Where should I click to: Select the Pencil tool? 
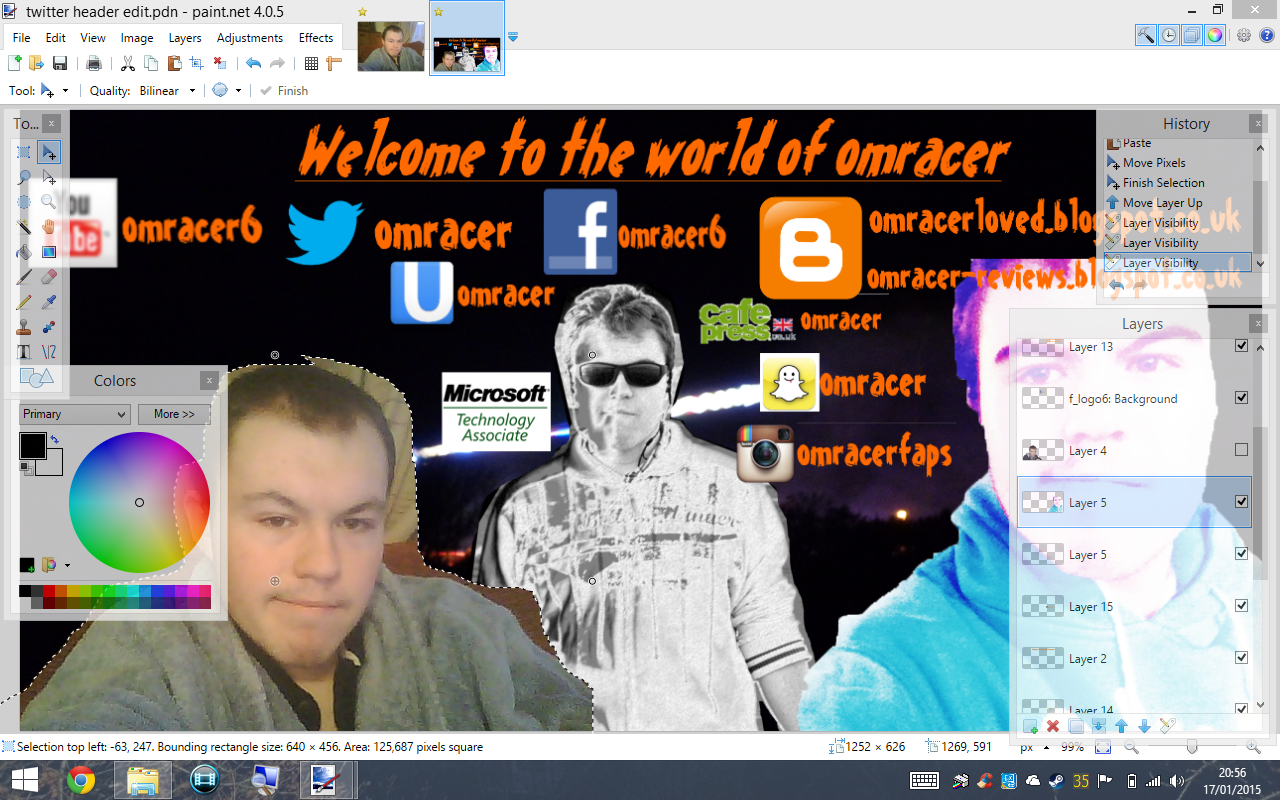pyautogui.click(x=25, y=302)
